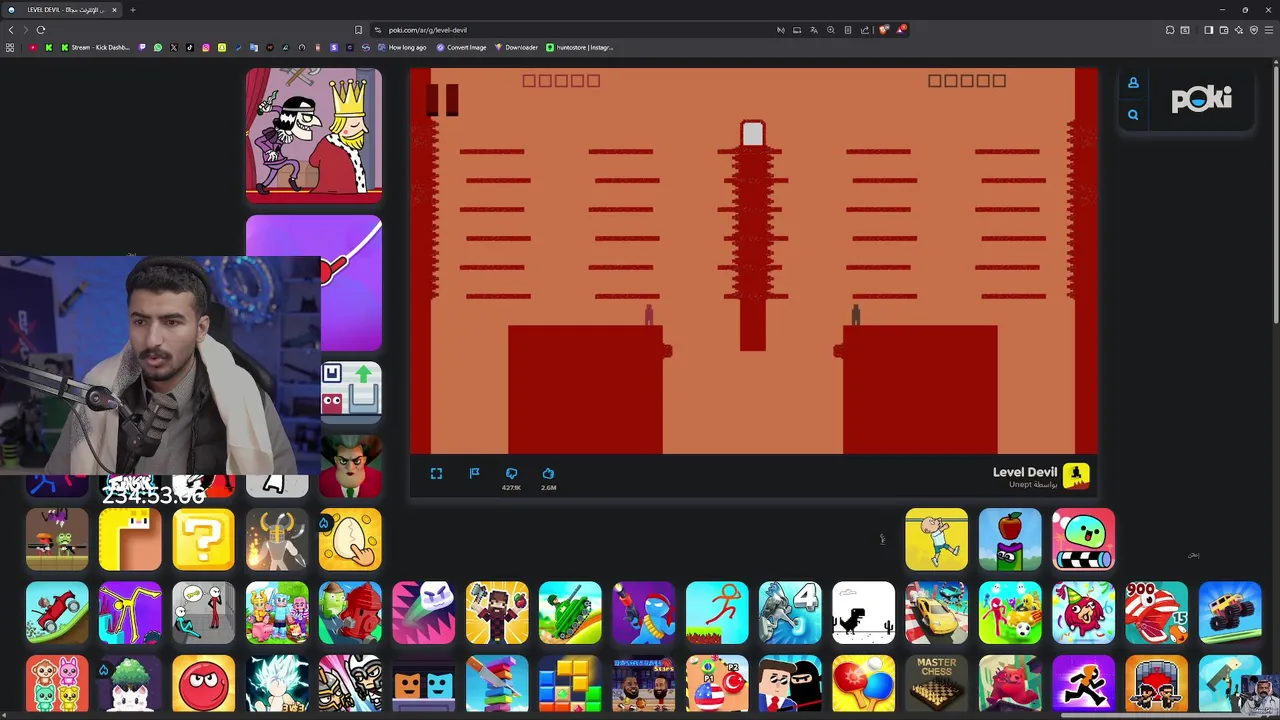Dislike the game with thumbs-down icon
This screenshot has height=720, width=1280.
(511, 473)
